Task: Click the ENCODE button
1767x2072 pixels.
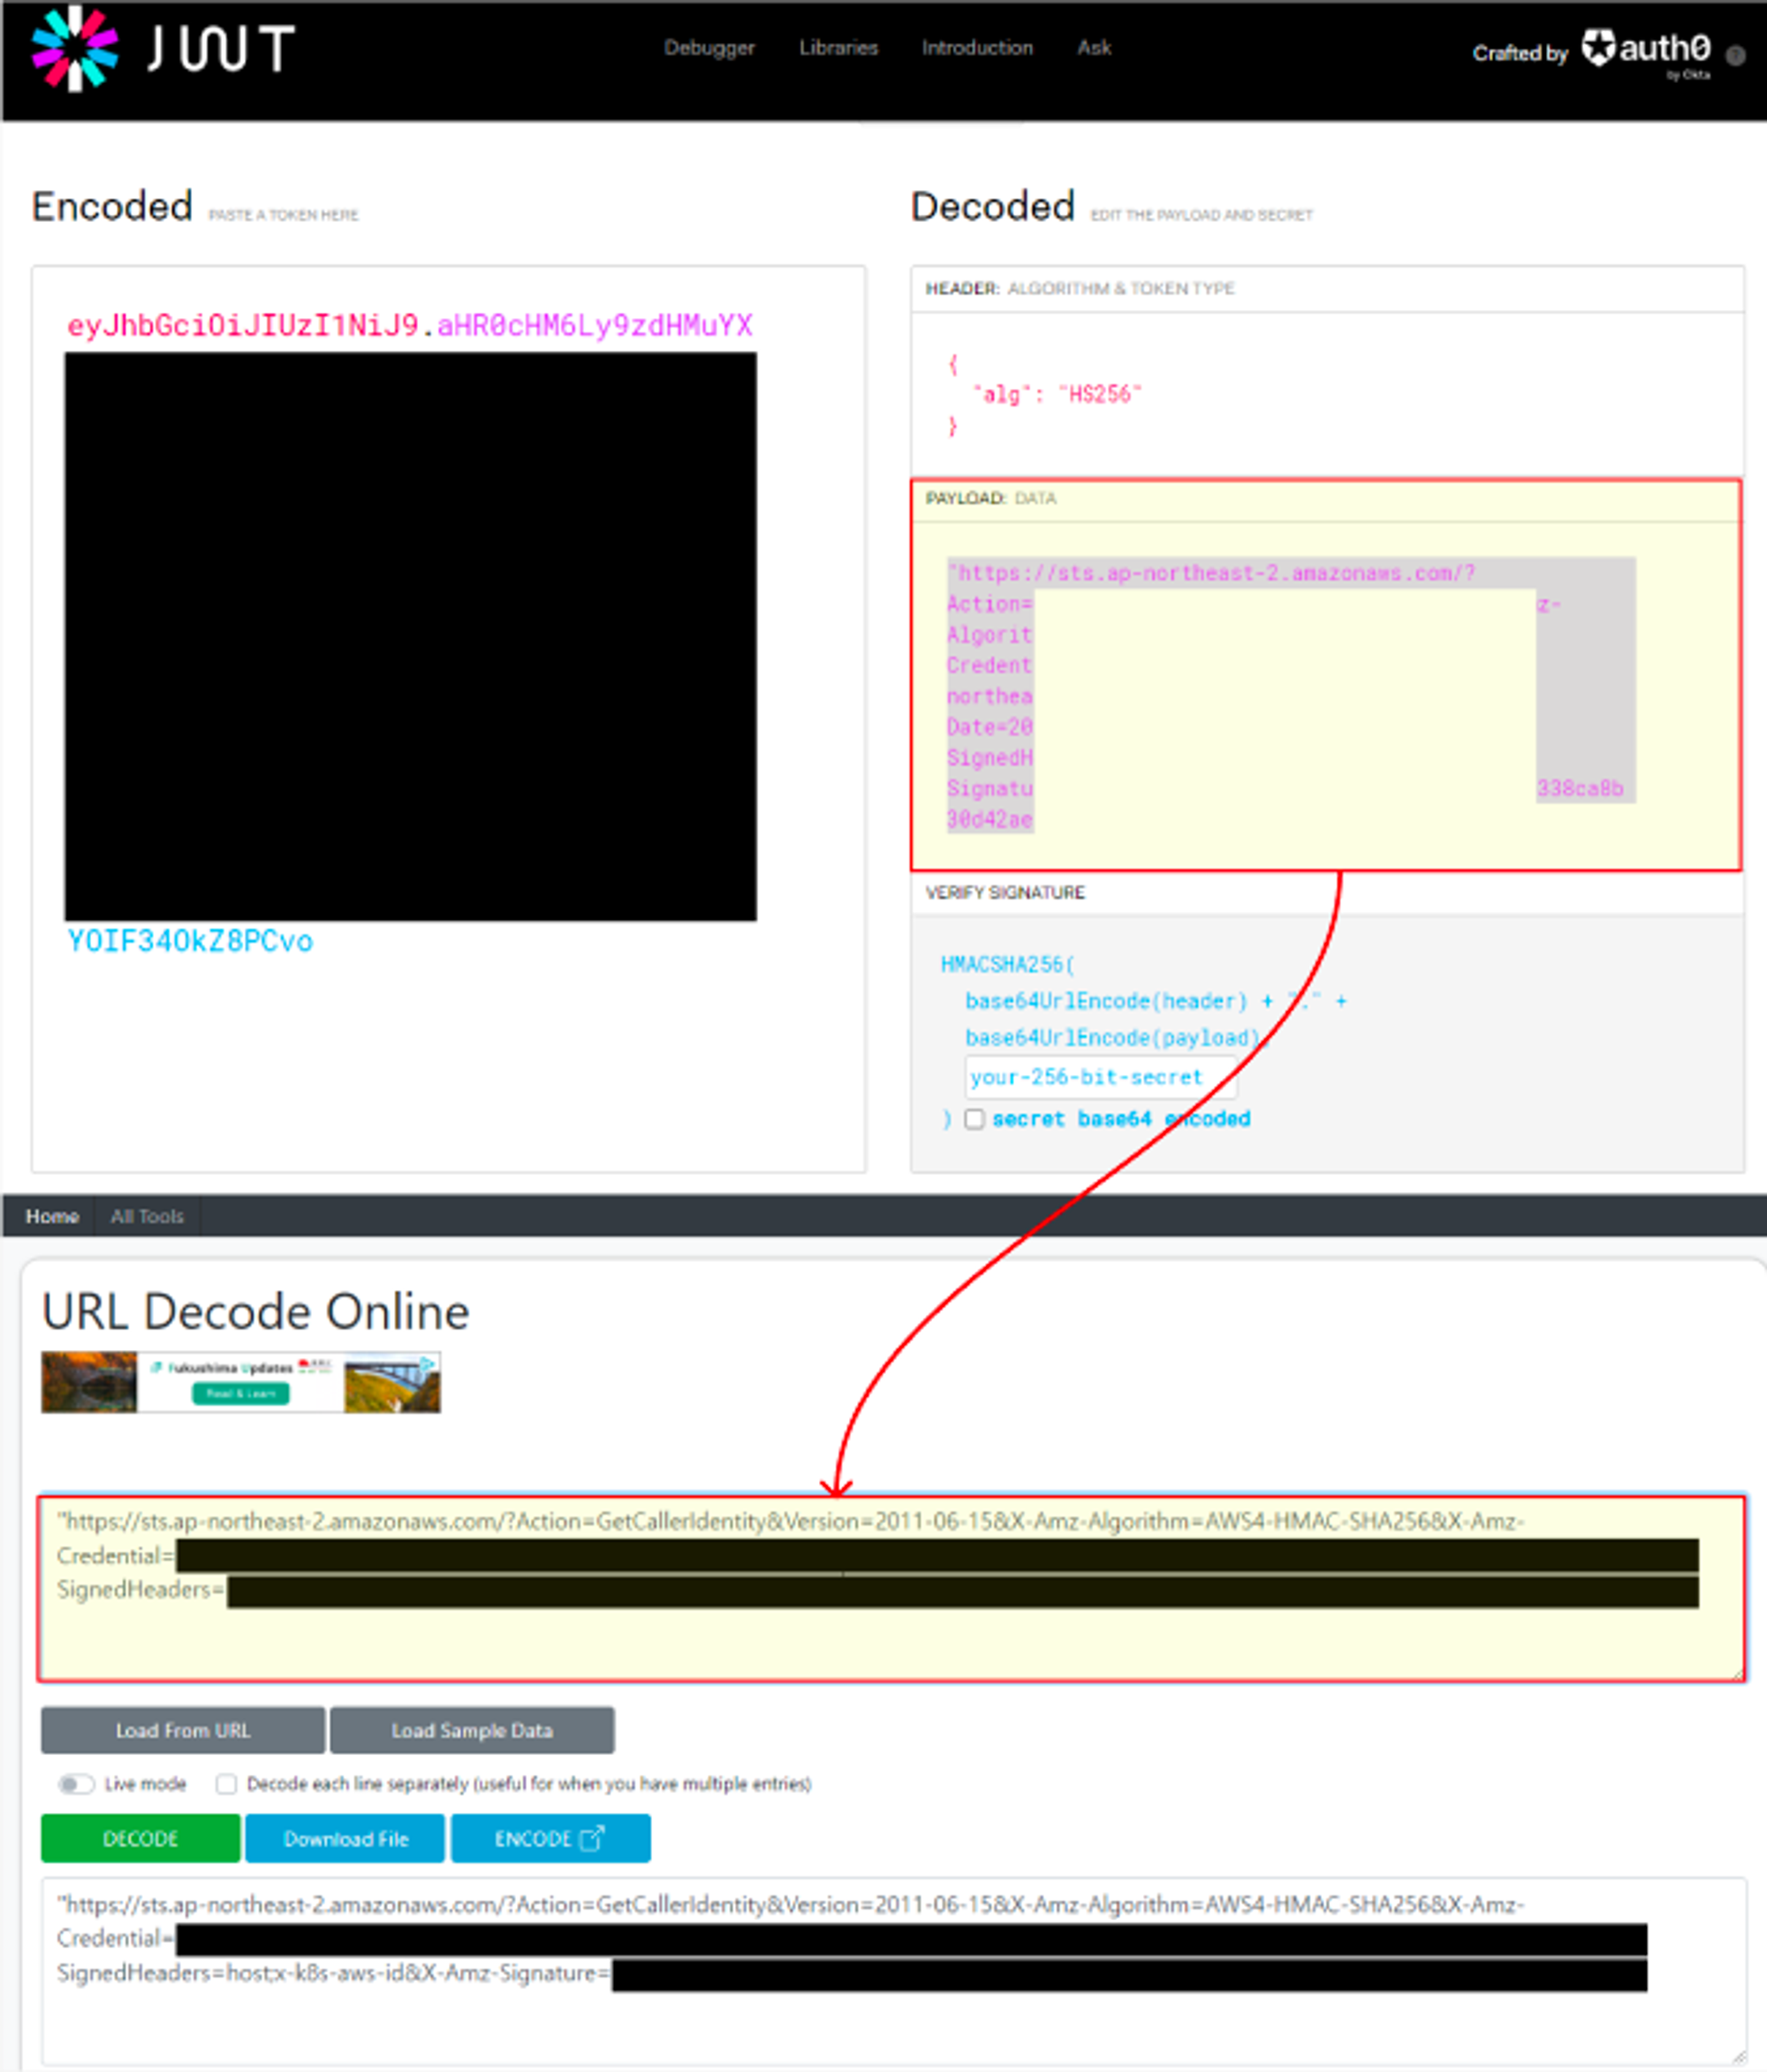Action: pos(550,1838)
